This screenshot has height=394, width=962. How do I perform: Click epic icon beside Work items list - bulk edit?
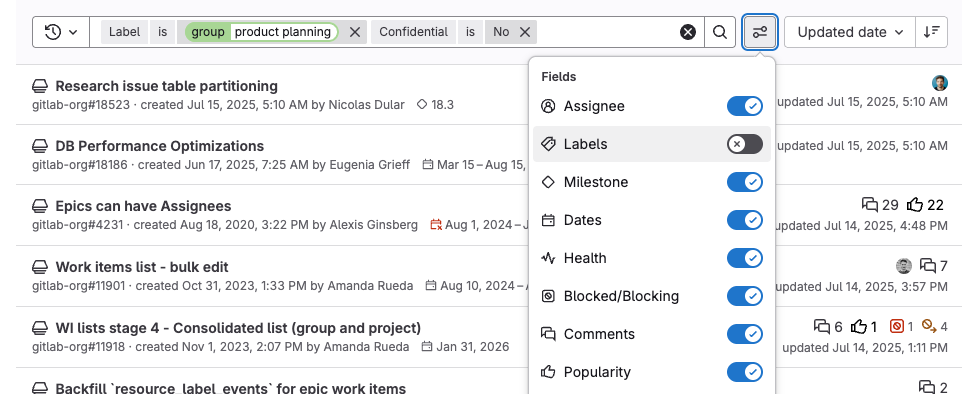[40, 267]
